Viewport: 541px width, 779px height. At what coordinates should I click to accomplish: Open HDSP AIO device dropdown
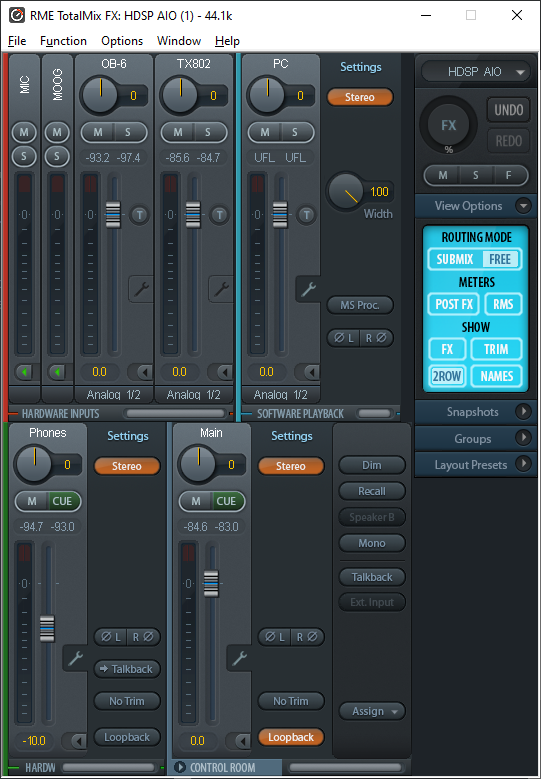(474, 72)
